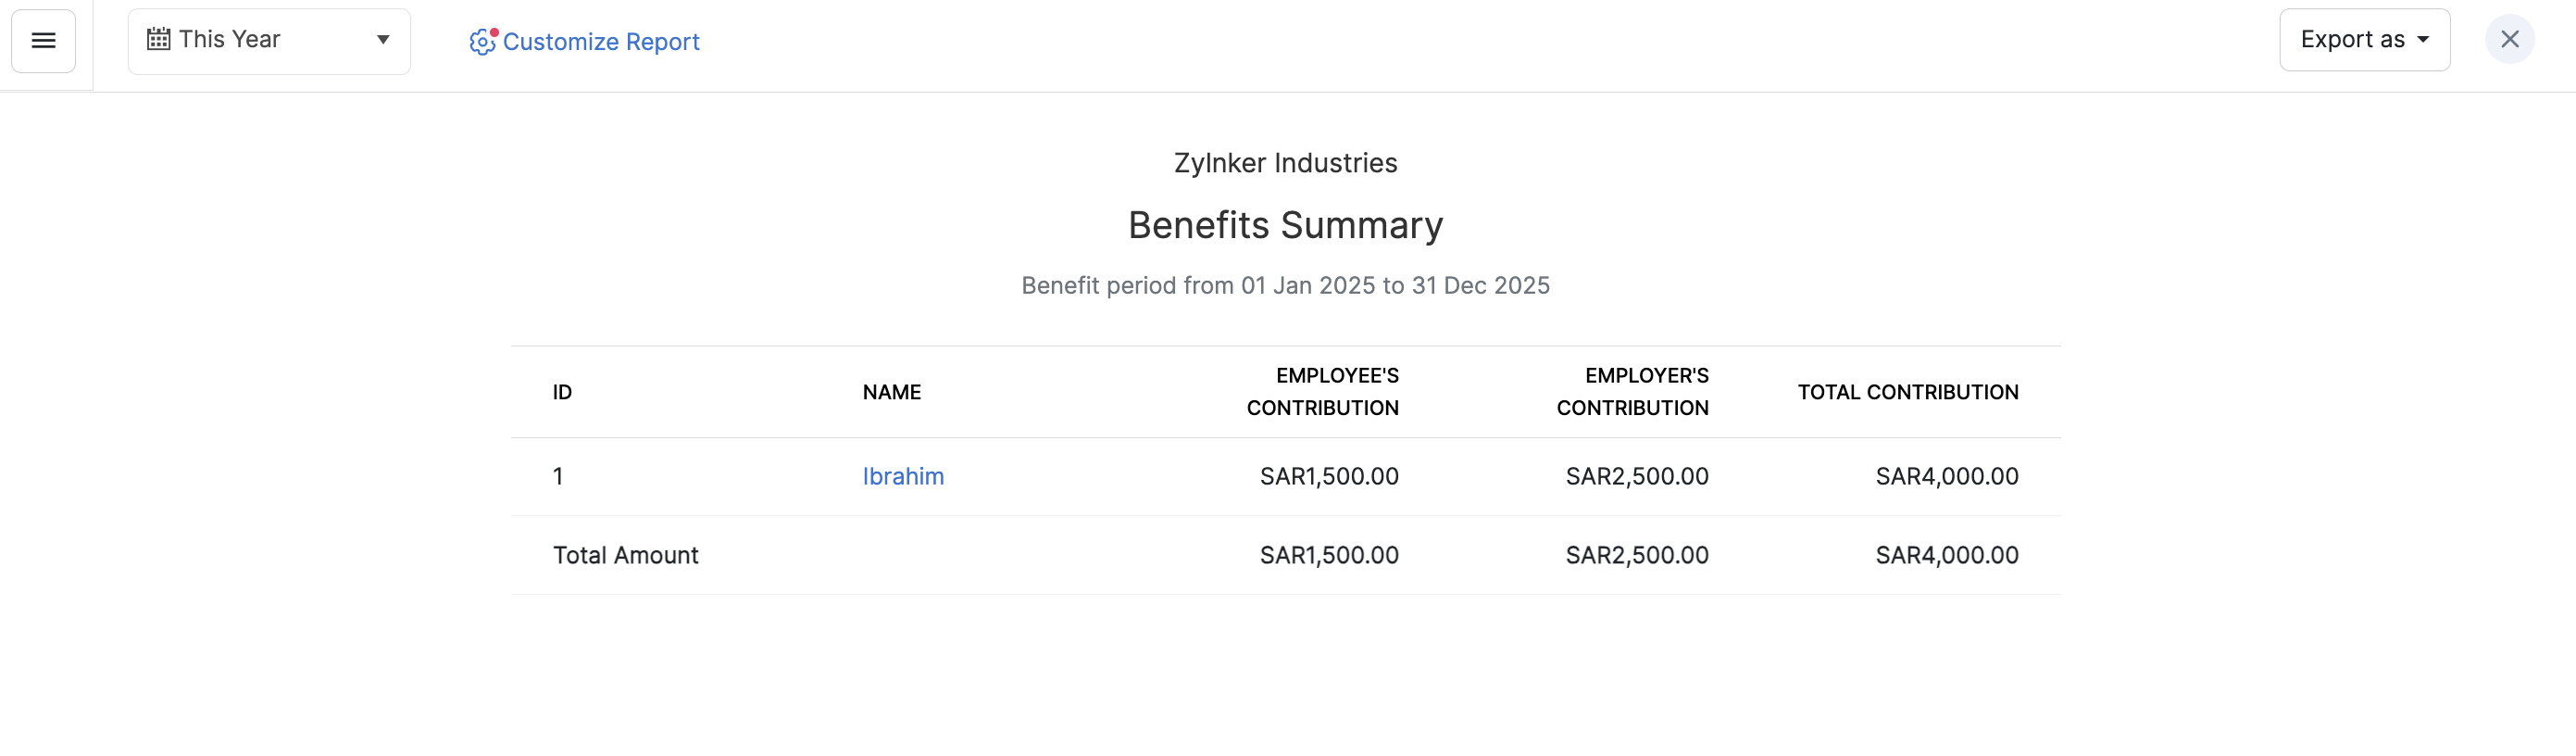Click Ibrahim's employee contribution SAR1,500.00 value

(x=1328, y=477)
